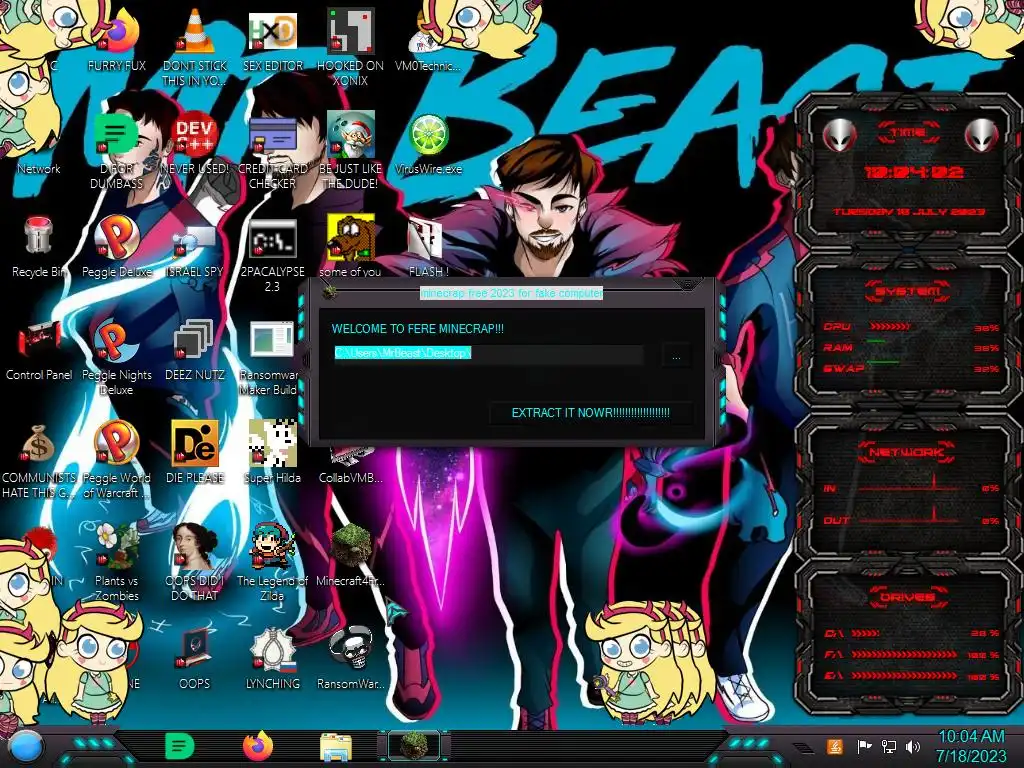
Task: Open the ISRAEL SPY shortcut
Action: pyautogui.click(x=195, y=238)
